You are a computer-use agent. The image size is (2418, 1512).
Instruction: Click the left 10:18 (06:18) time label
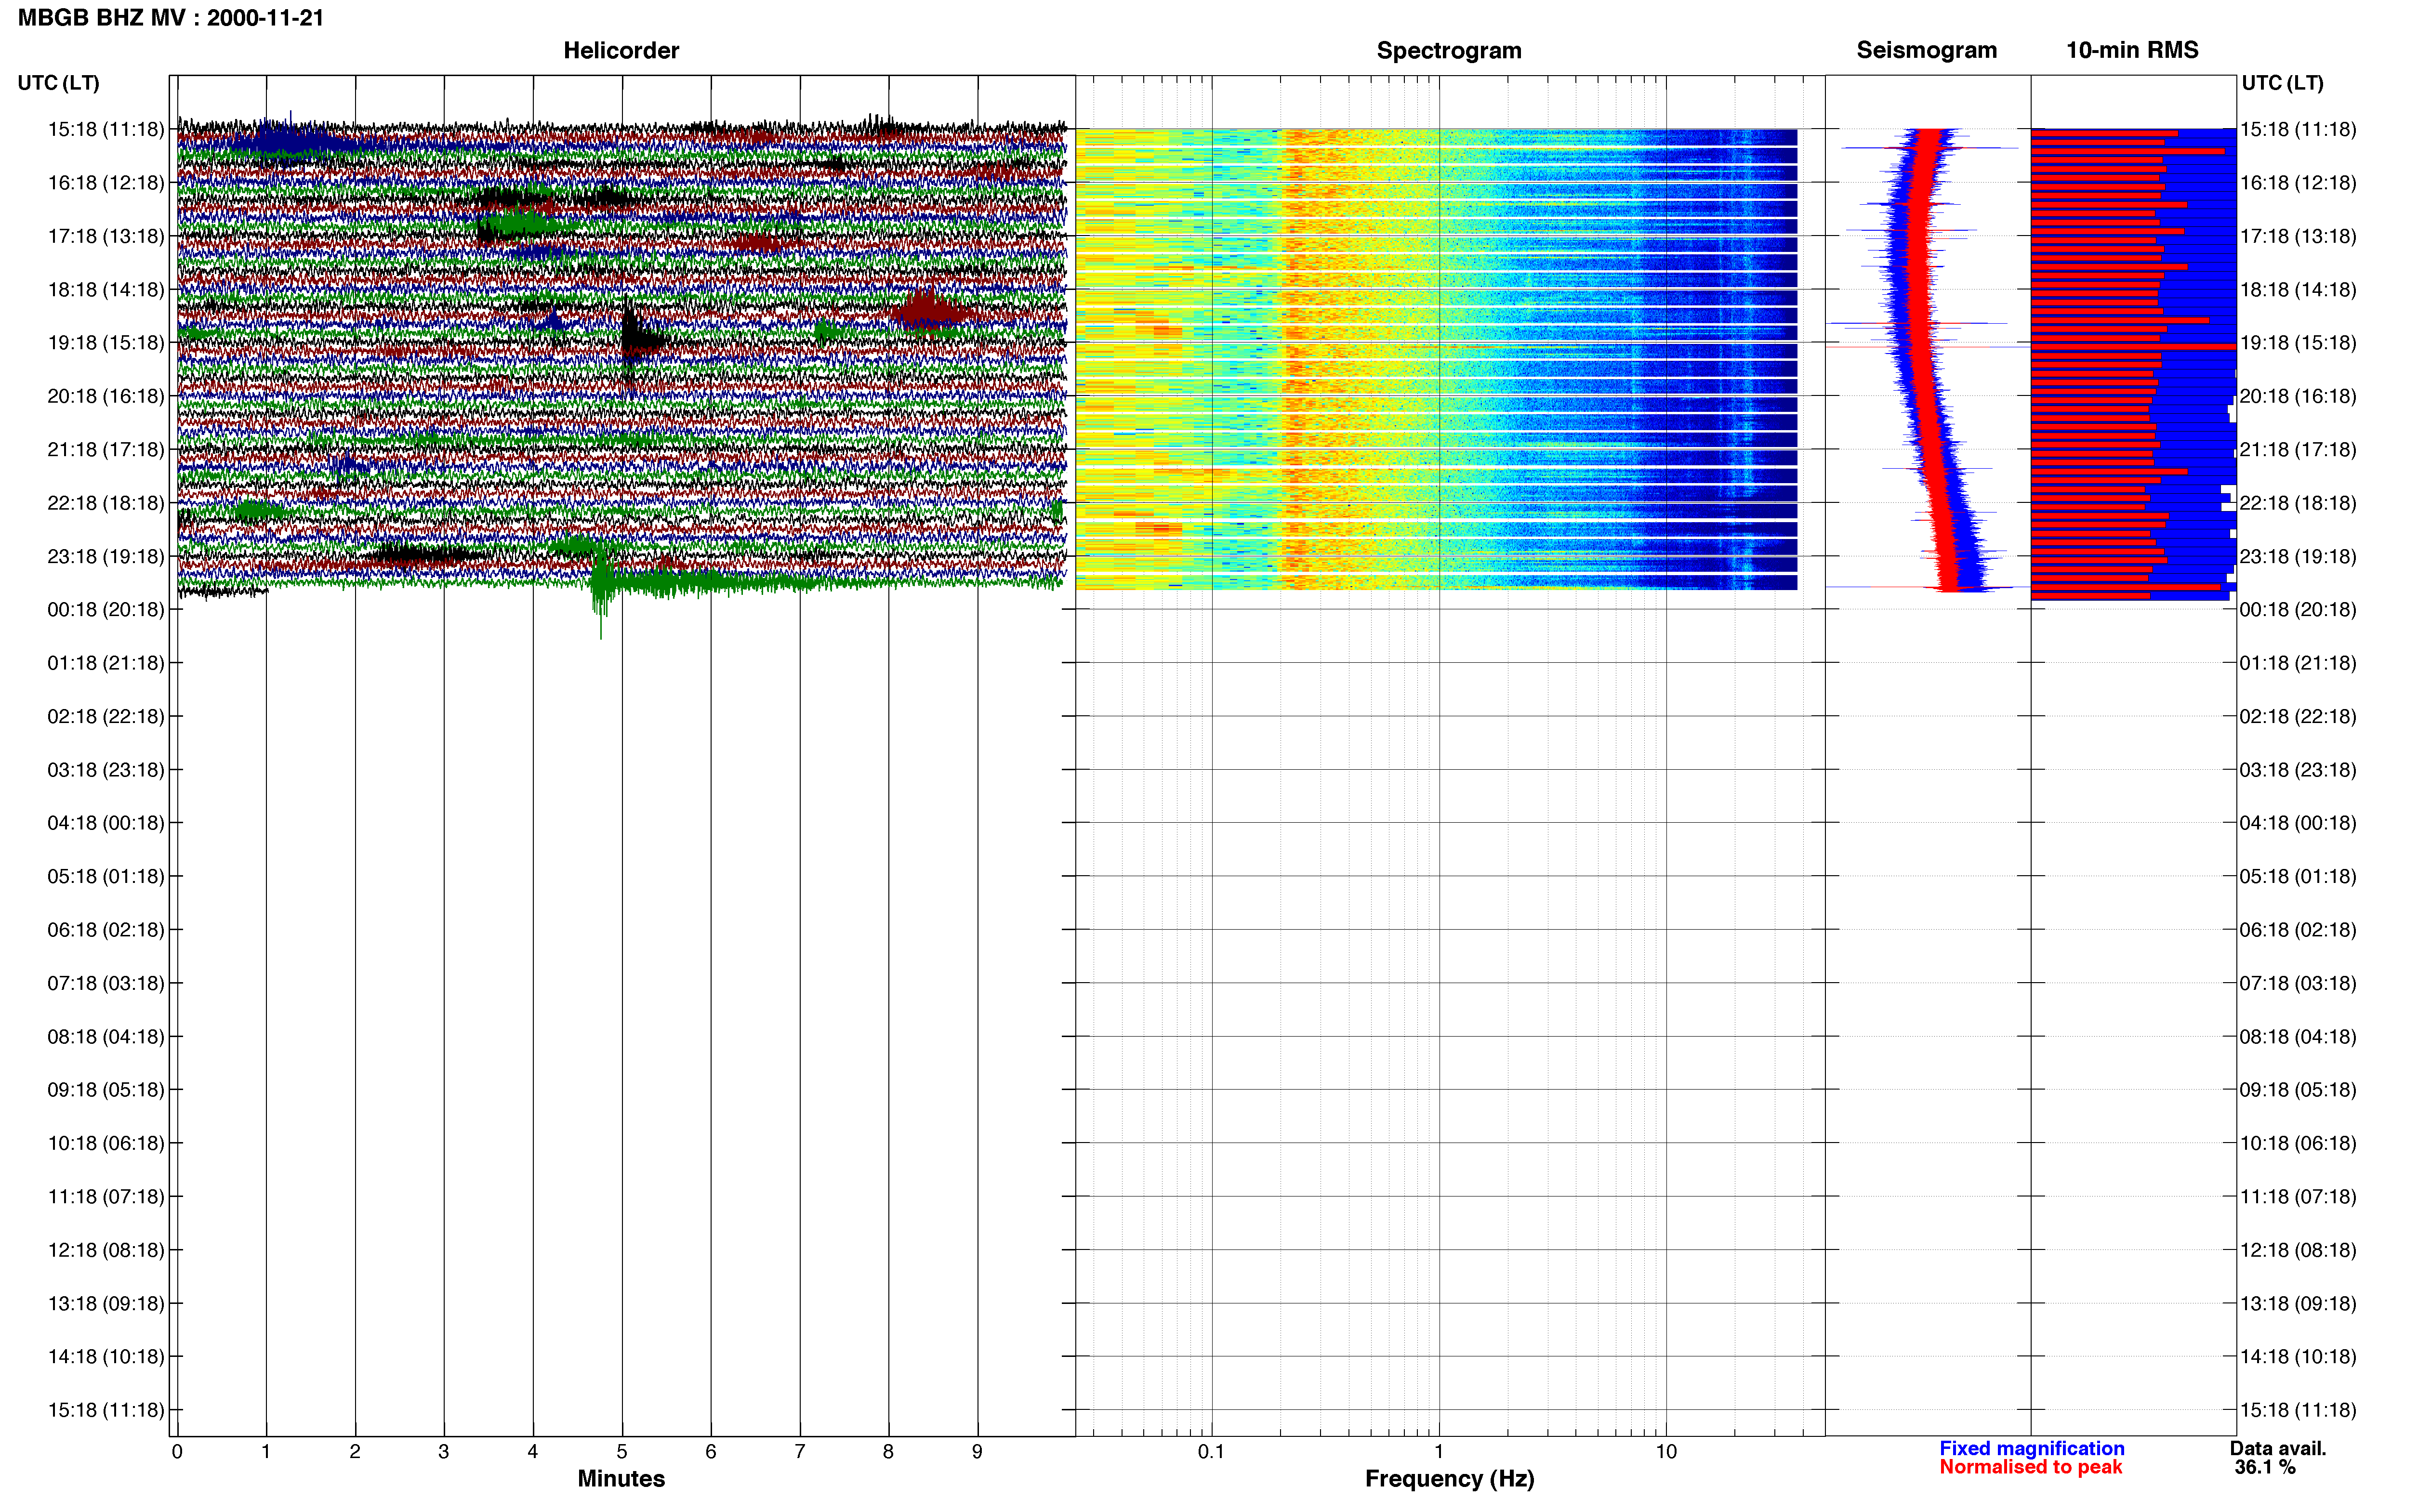[106, 1143]
